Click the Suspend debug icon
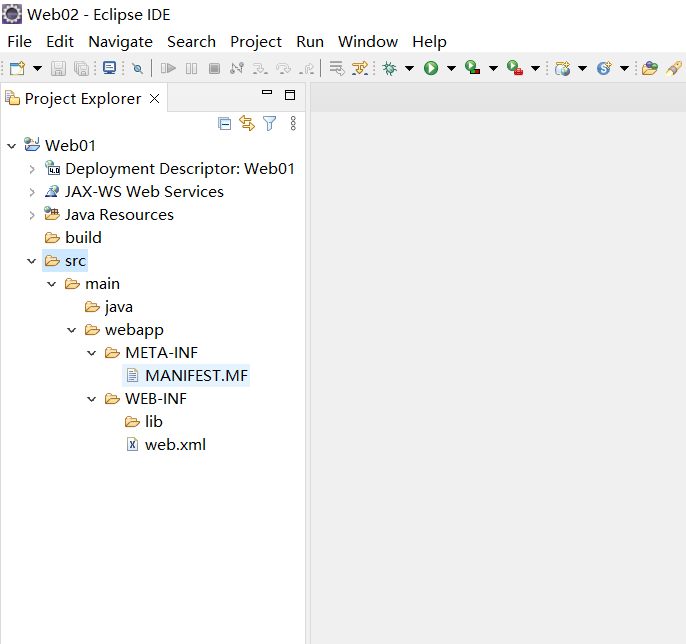Image resolution: width=686 pixels, height=644 pixels. point(191,68)
